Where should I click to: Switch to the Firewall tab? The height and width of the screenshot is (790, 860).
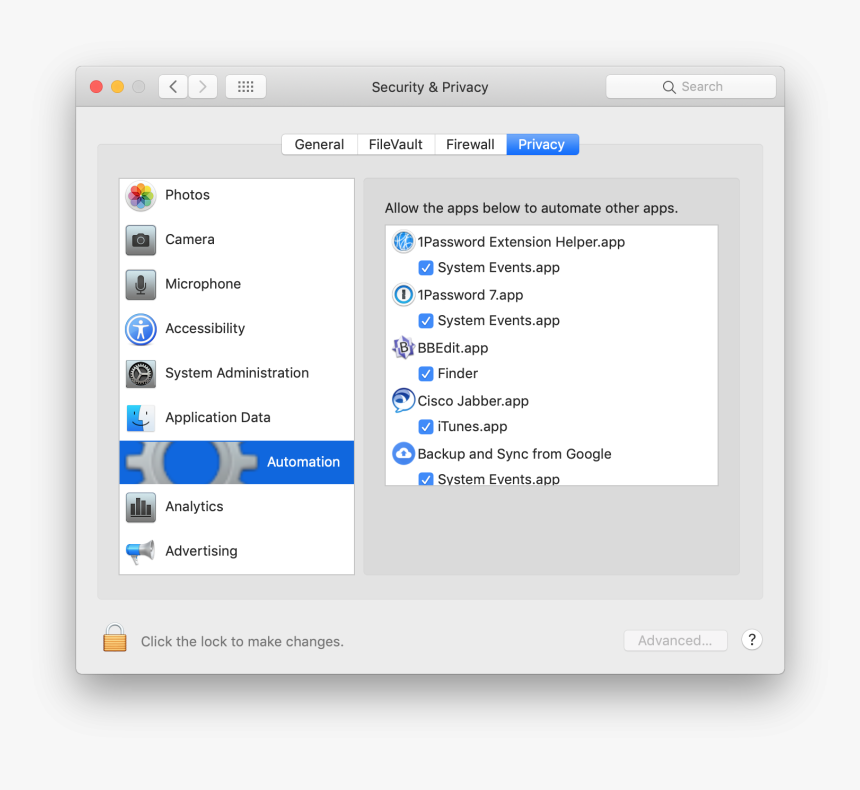[x=470, y=145]
